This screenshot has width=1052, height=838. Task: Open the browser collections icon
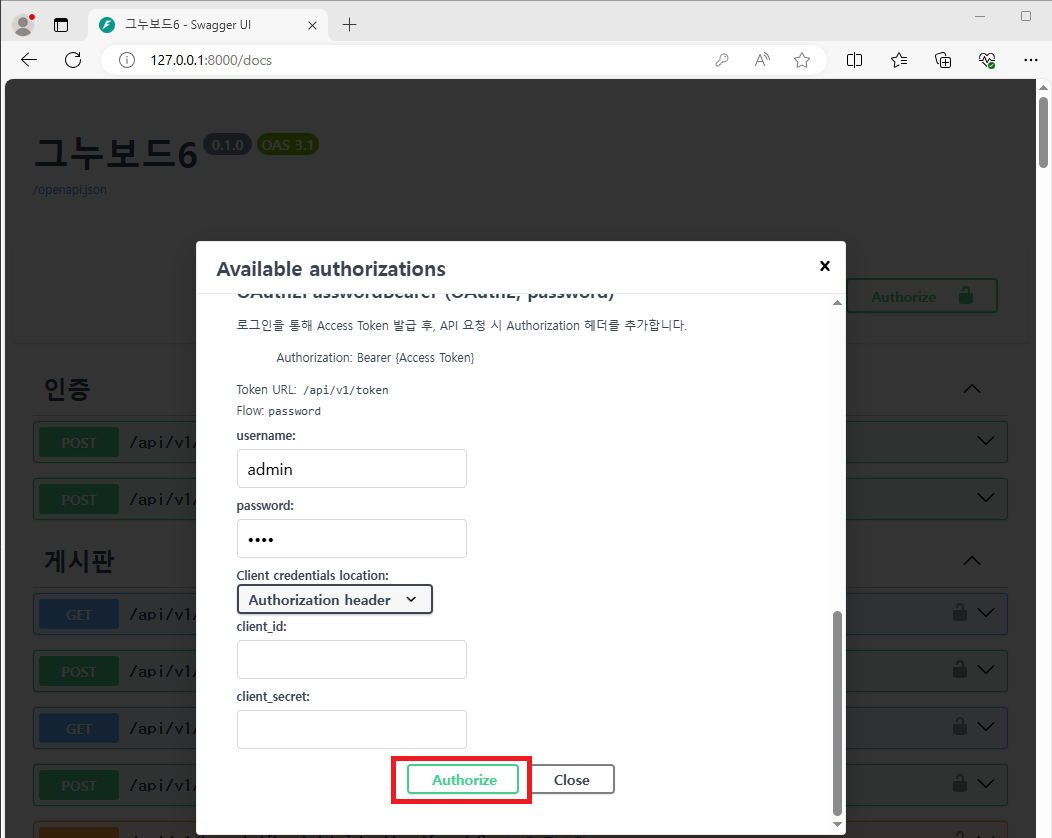[943, 60]
